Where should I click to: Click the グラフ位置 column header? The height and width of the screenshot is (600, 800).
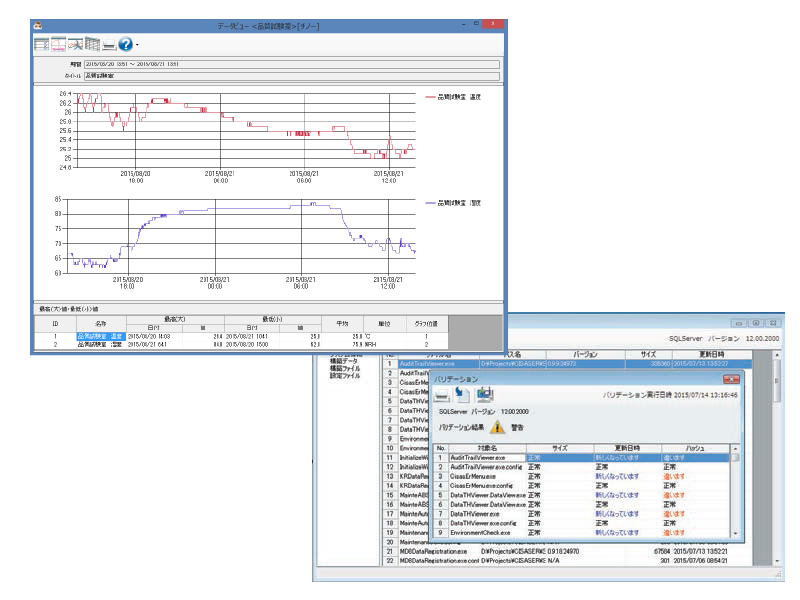pos(427,323)
